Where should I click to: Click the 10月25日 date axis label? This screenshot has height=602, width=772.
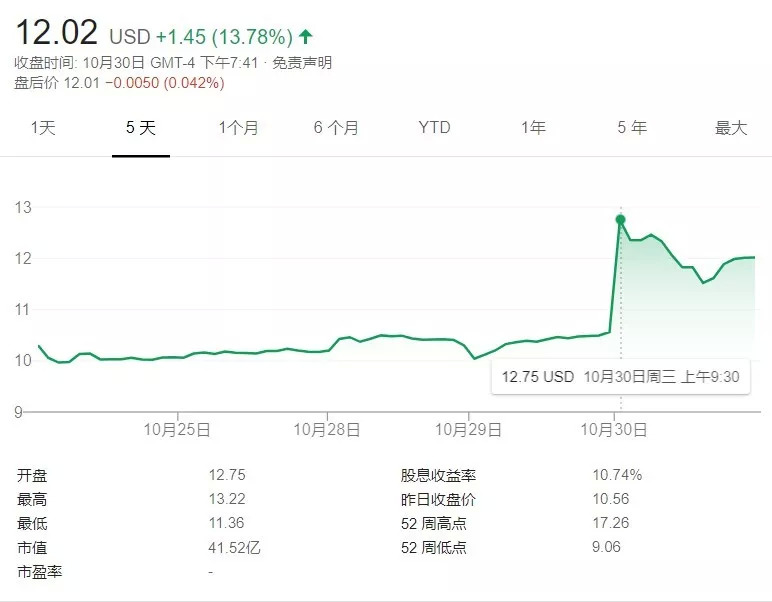click(x=177, y=429)
